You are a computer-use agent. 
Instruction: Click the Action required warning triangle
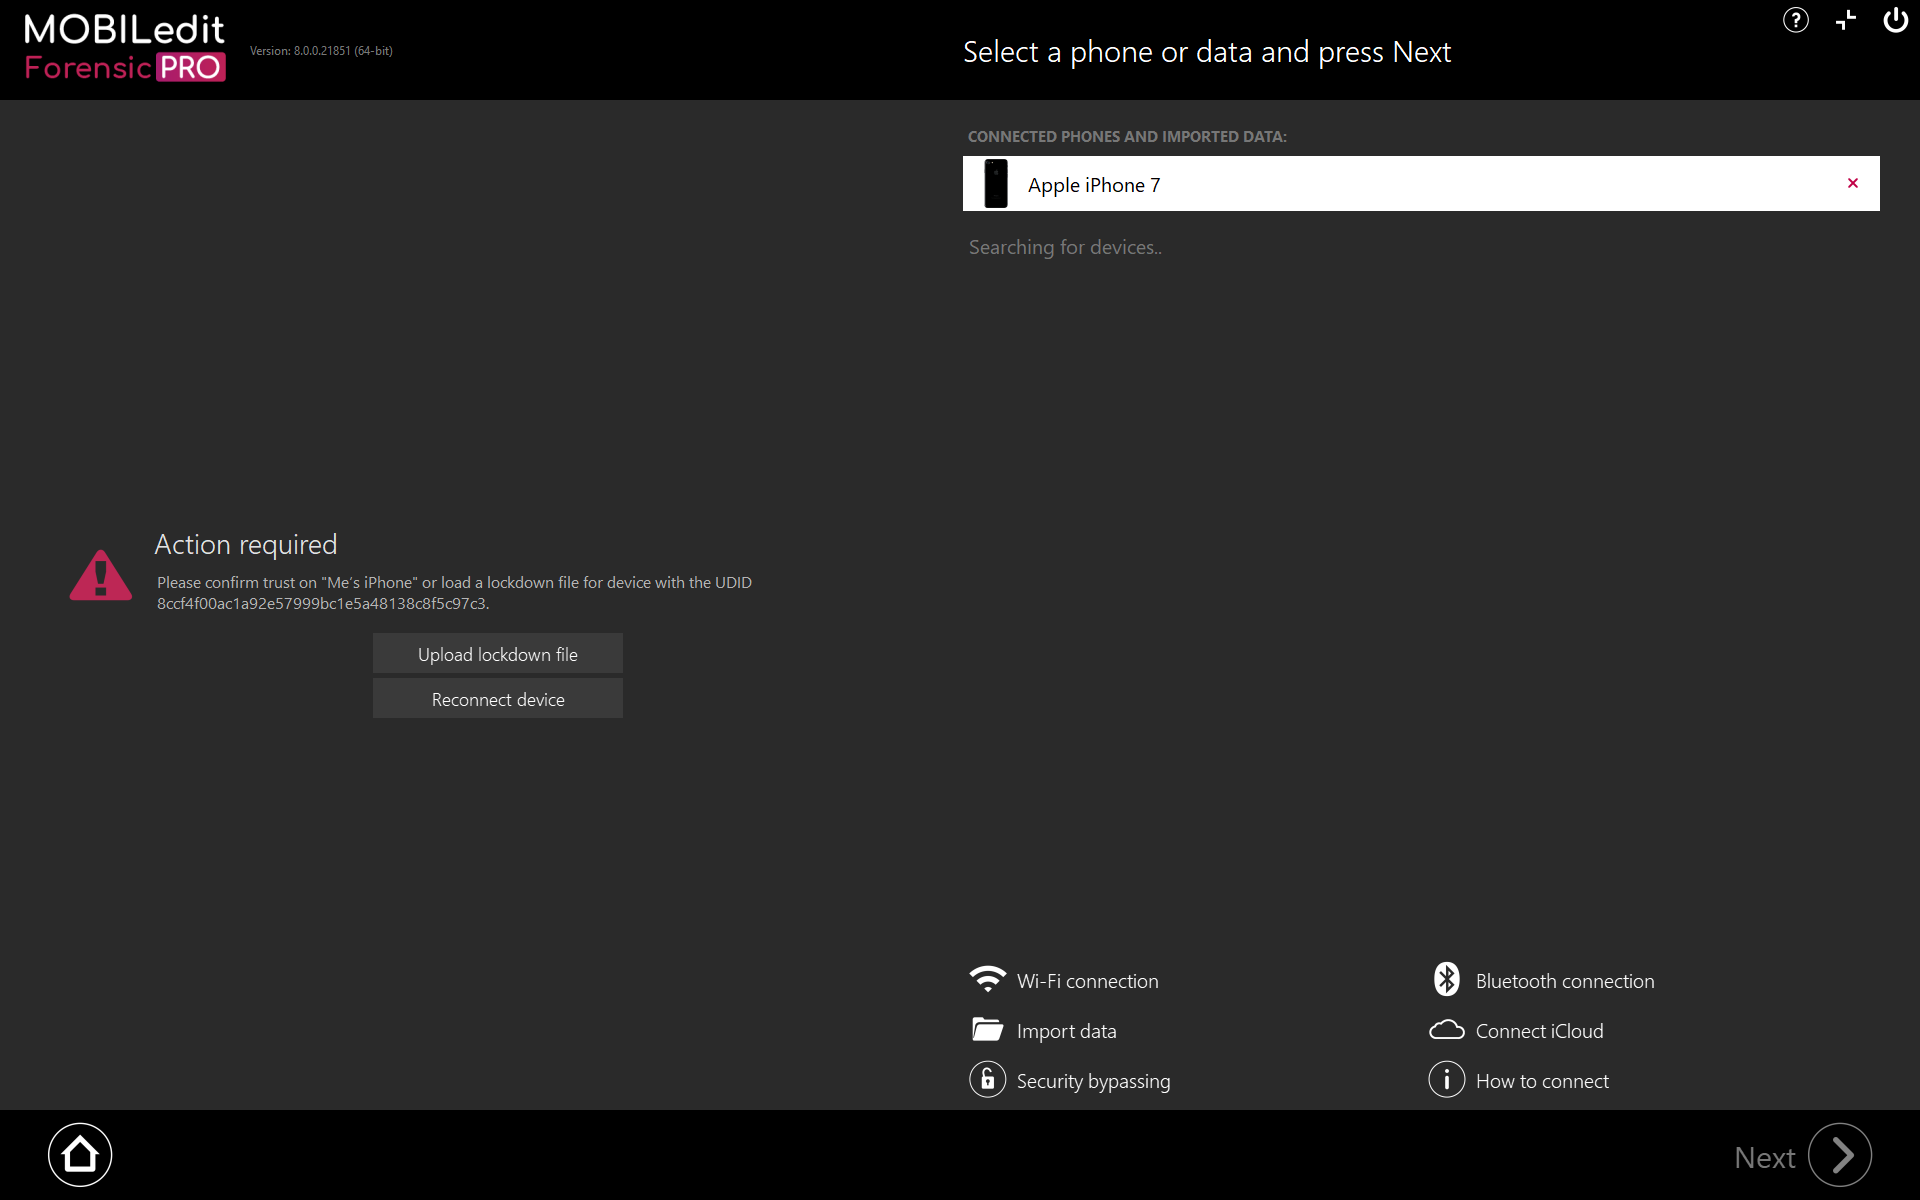100,576
